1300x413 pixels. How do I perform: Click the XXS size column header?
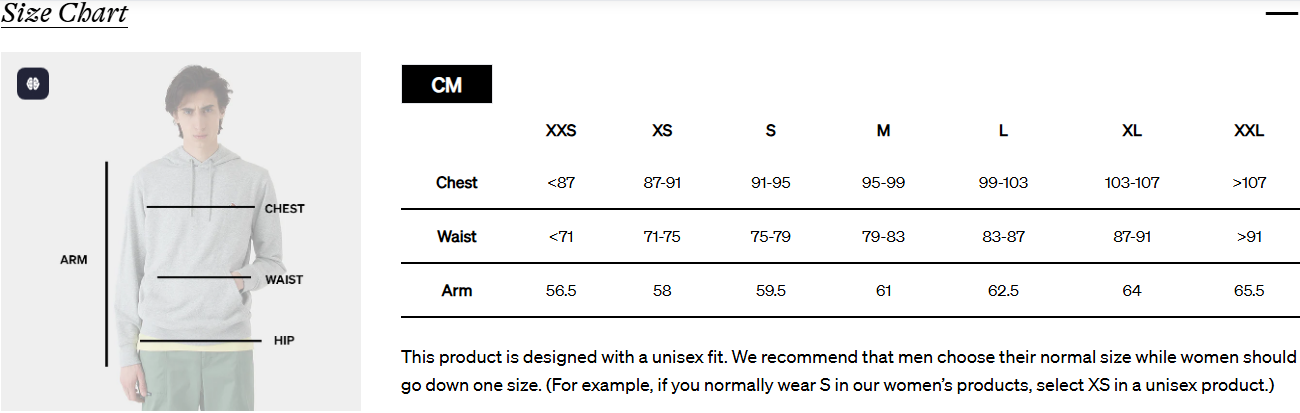click(x=561, y=131)
